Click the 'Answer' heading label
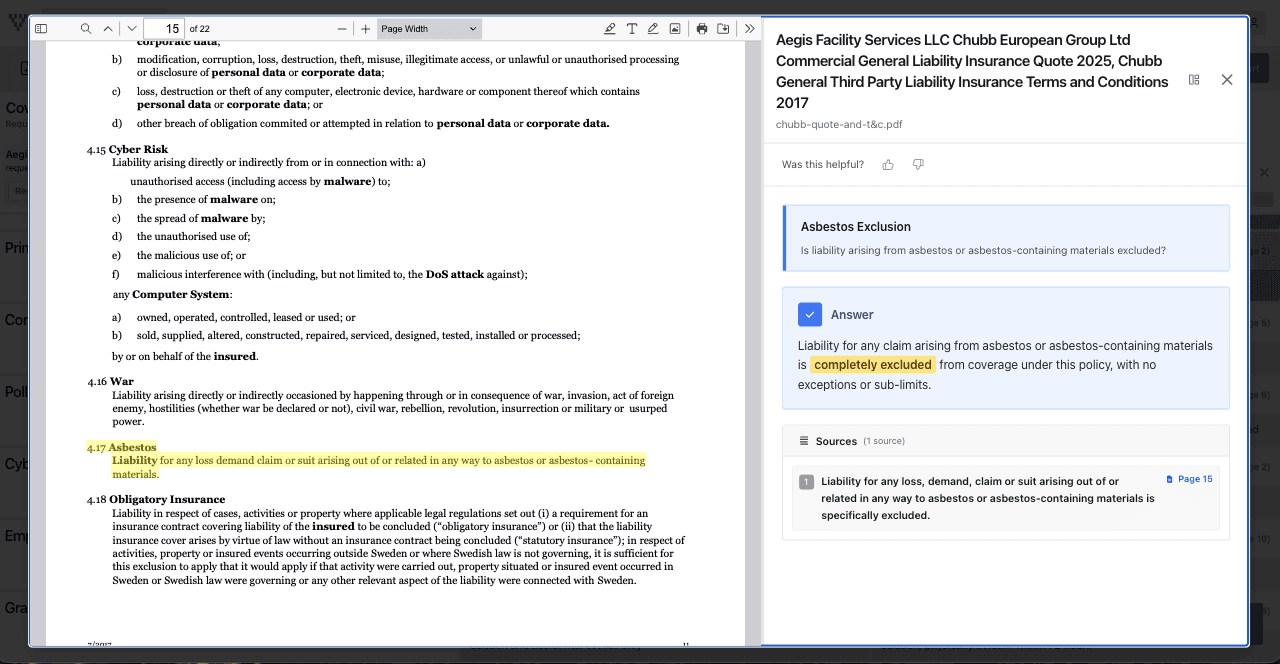 coord(852,314)
